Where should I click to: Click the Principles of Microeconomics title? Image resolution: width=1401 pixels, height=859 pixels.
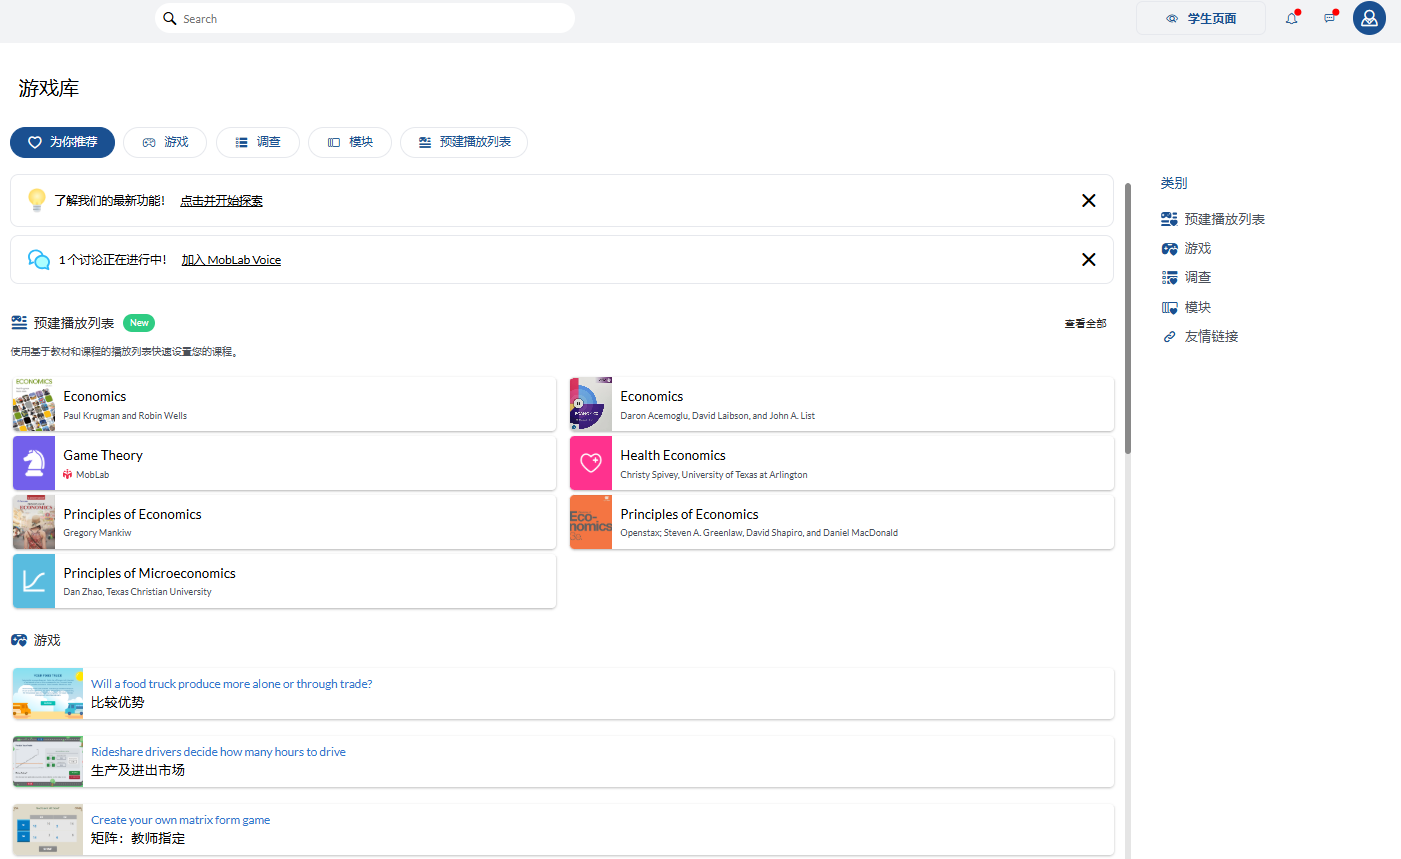point(150,573)
